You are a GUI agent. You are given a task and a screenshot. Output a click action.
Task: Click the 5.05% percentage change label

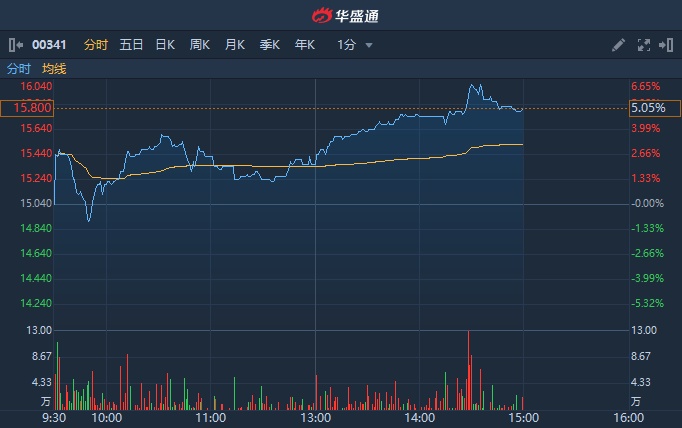pos(647,108)
